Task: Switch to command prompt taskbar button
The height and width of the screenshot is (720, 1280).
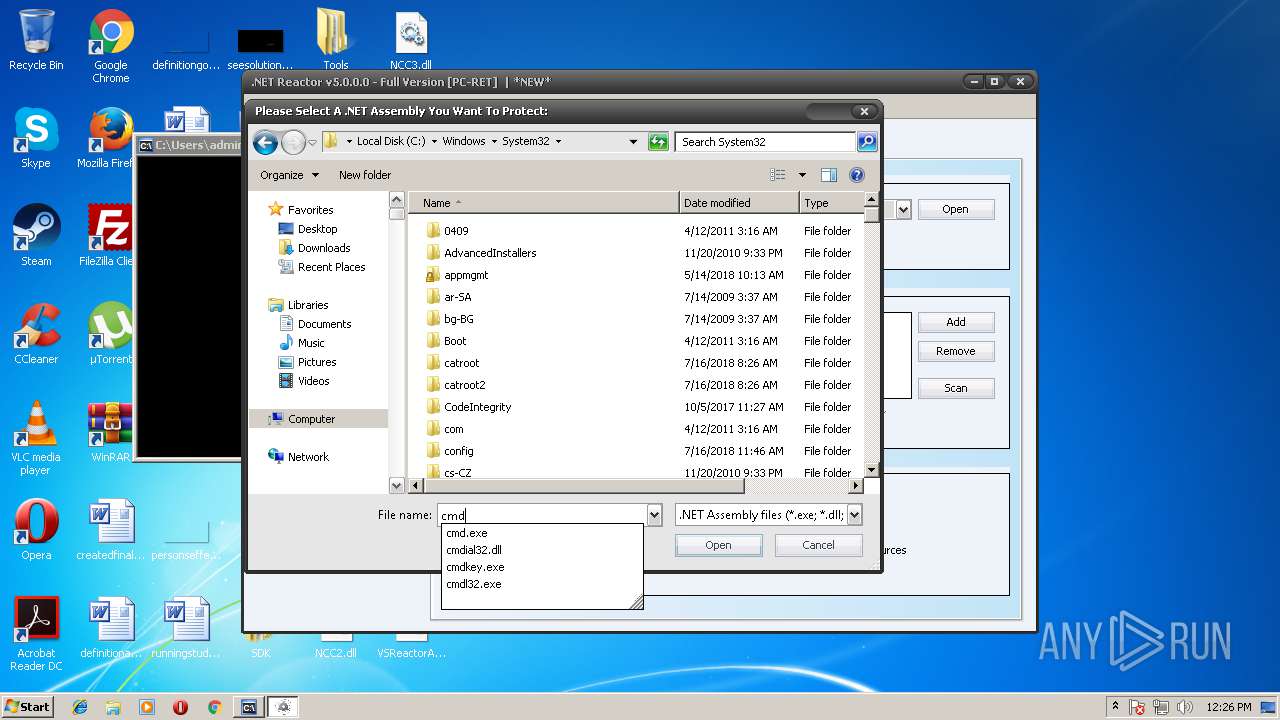Action: 249,707
